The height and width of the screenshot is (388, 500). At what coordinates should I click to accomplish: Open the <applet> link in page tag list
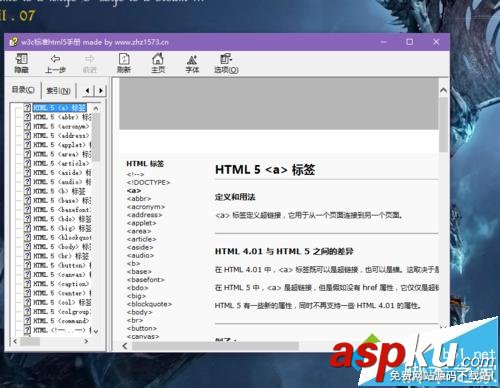point(141,223)
